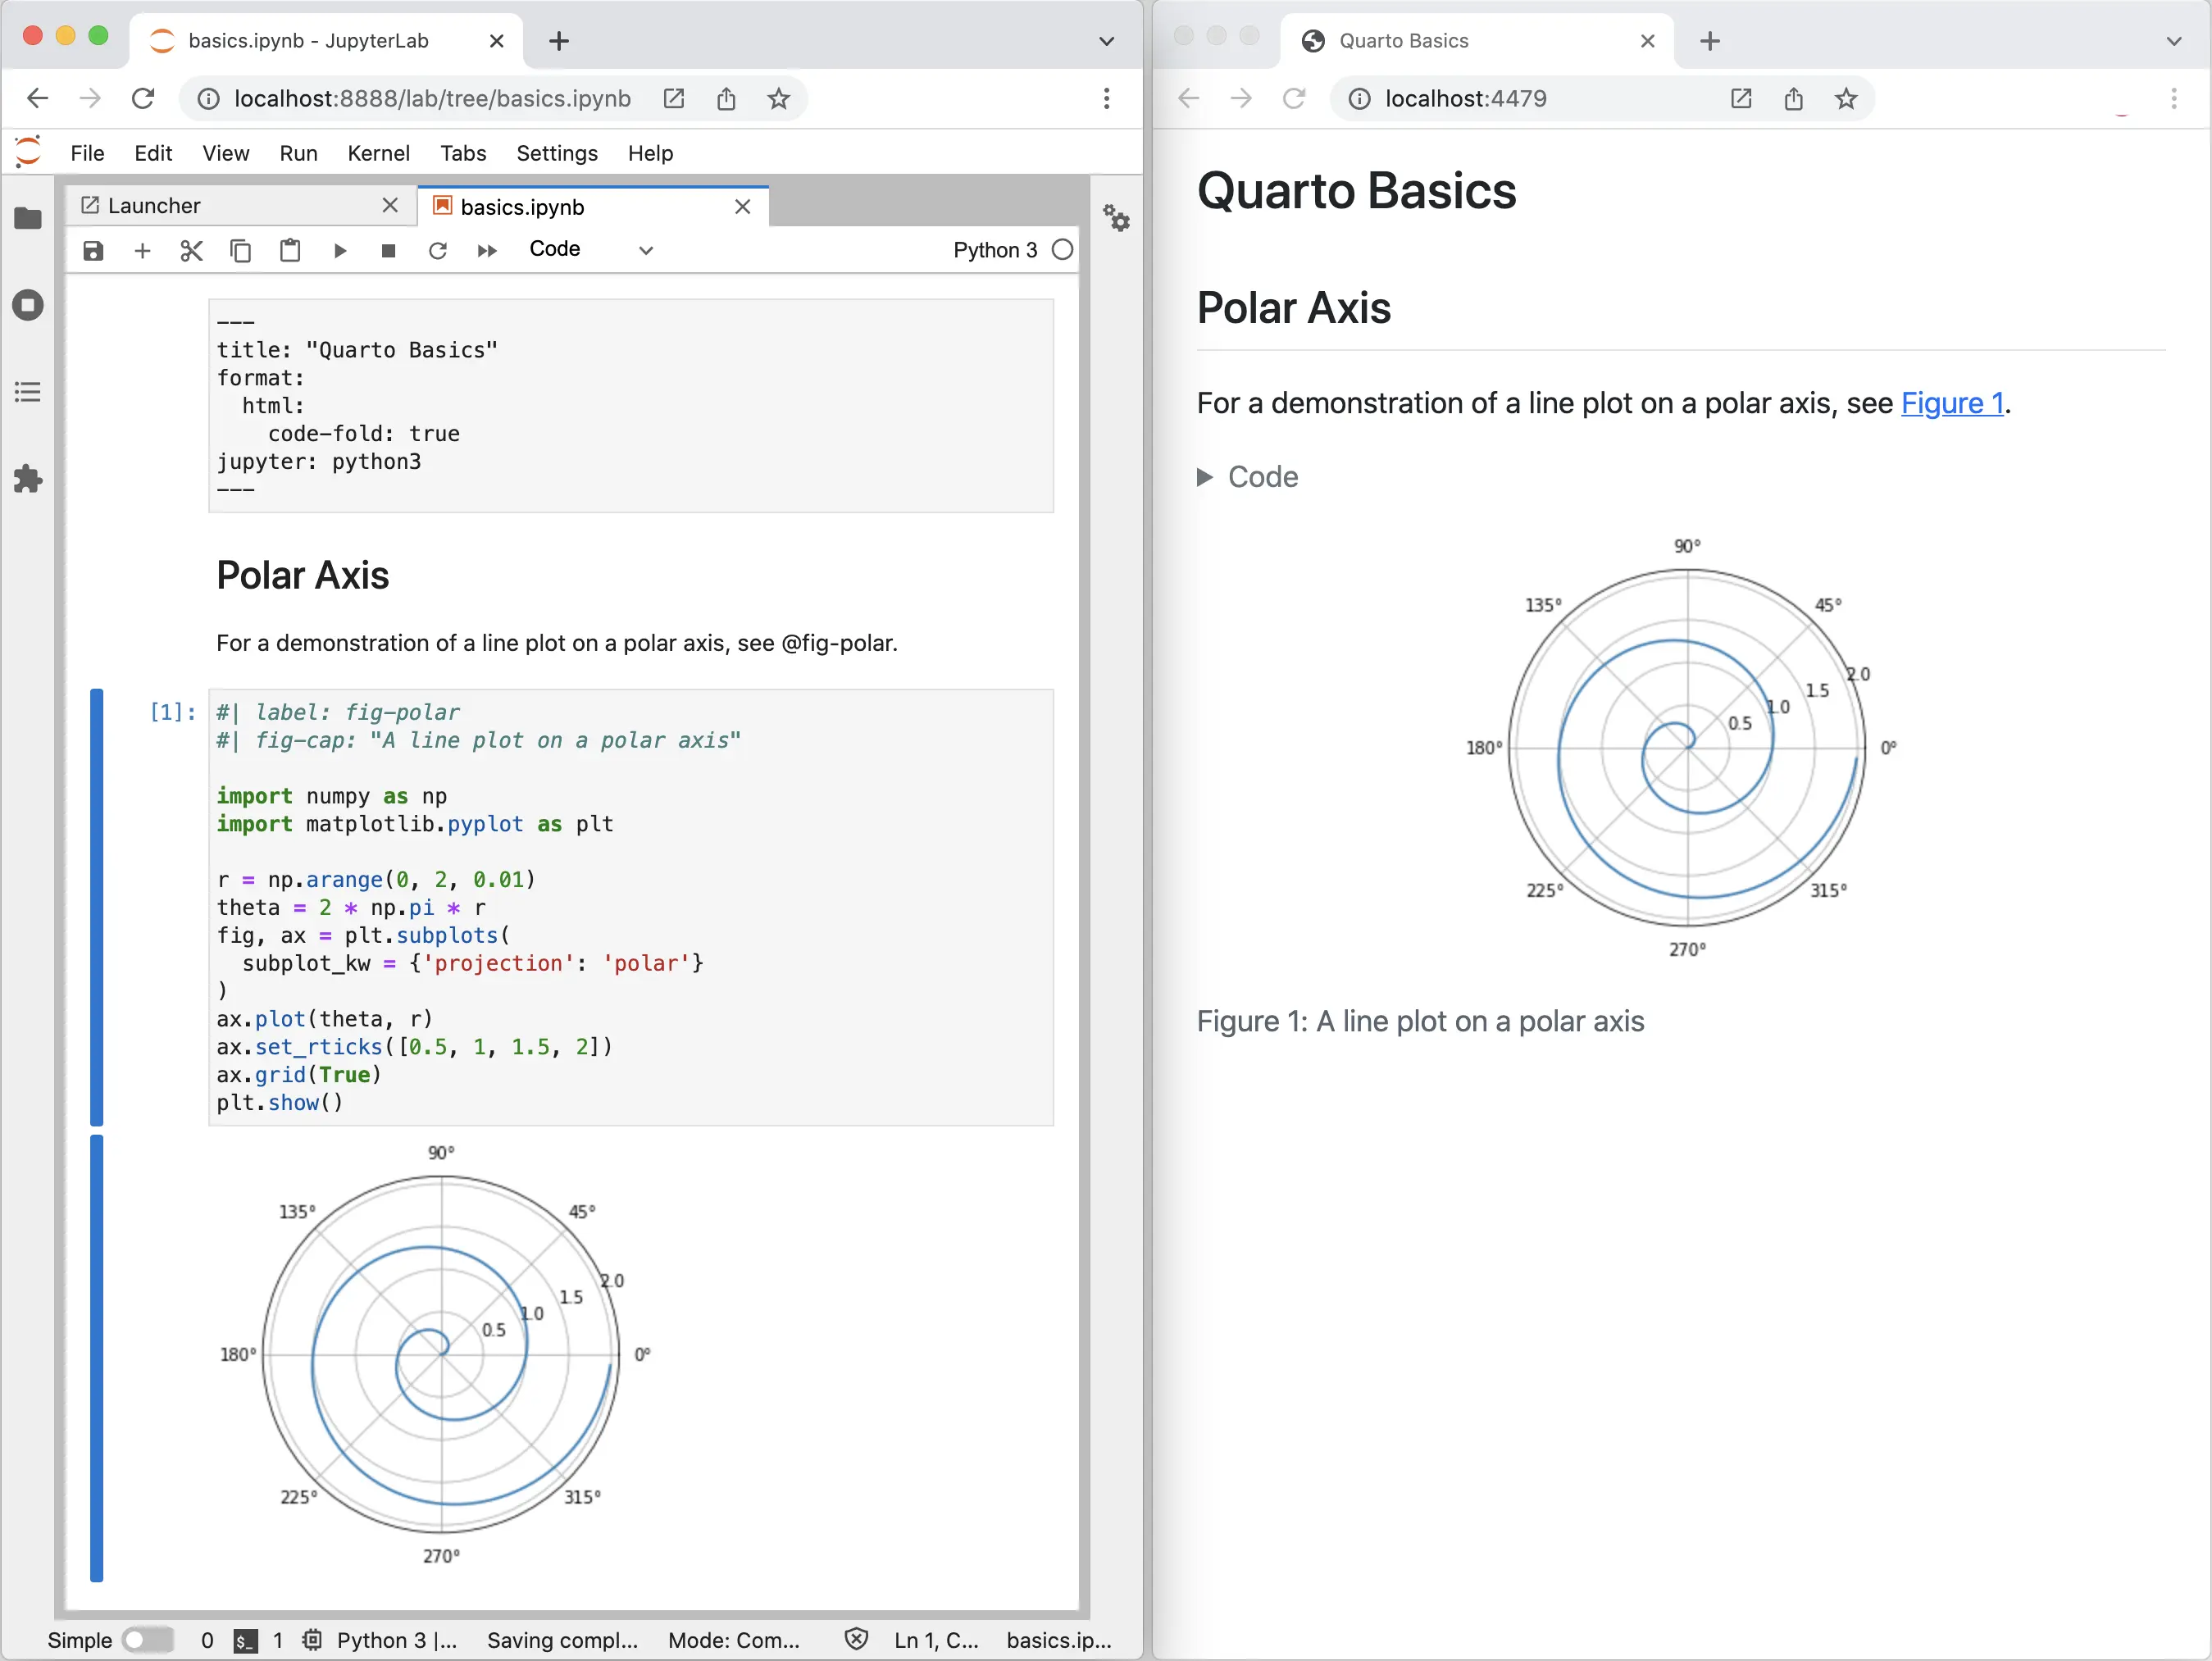Image resolution: width=2212 pixels, height=1661 pixels.
Task: Interrupt the kernel with the stop icon
Action: pyautogui.click(x=388, y=250)
